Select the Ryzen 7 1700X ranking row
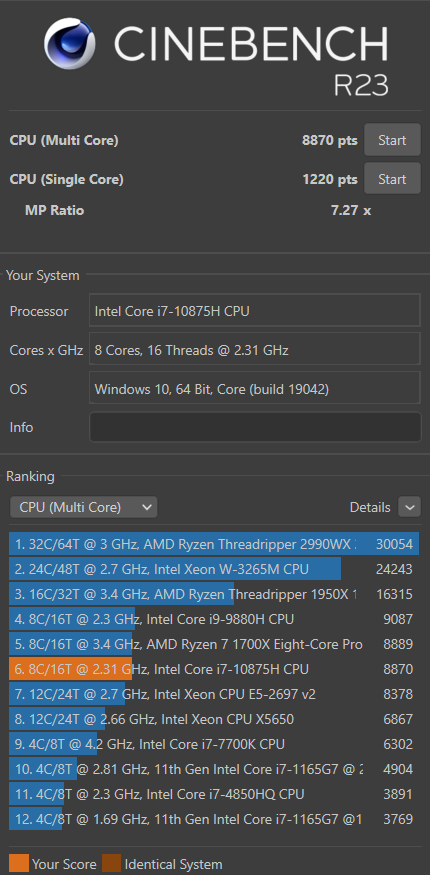The width and height of the screenshot is (430, 875). [x=214, y=644]
